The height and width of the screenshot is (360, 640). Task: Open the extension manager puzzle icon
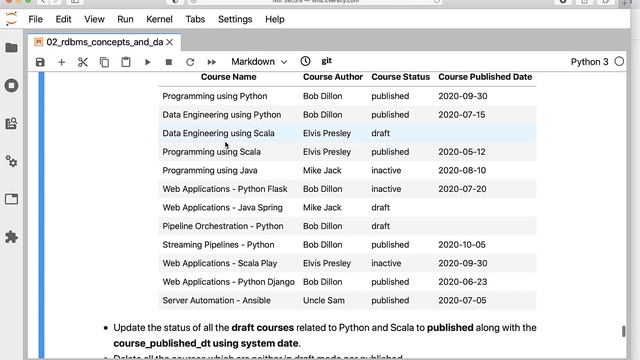(11, 237)
